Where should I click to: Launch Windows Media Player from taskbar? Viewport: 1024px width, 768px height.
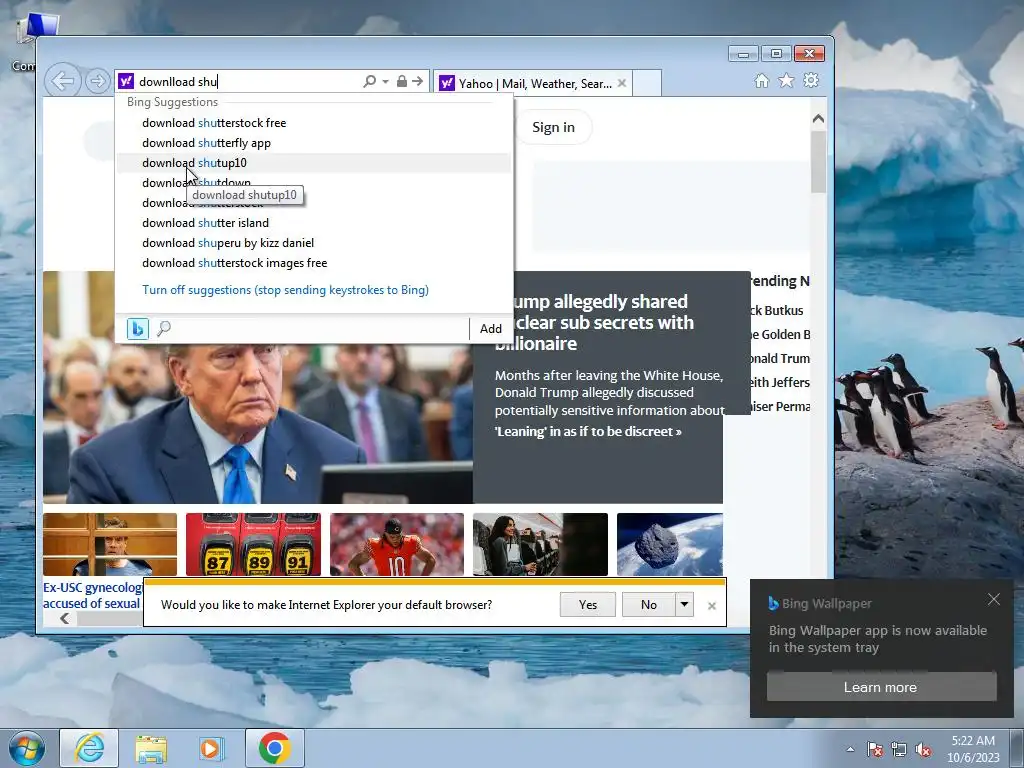tap(212, 748)
